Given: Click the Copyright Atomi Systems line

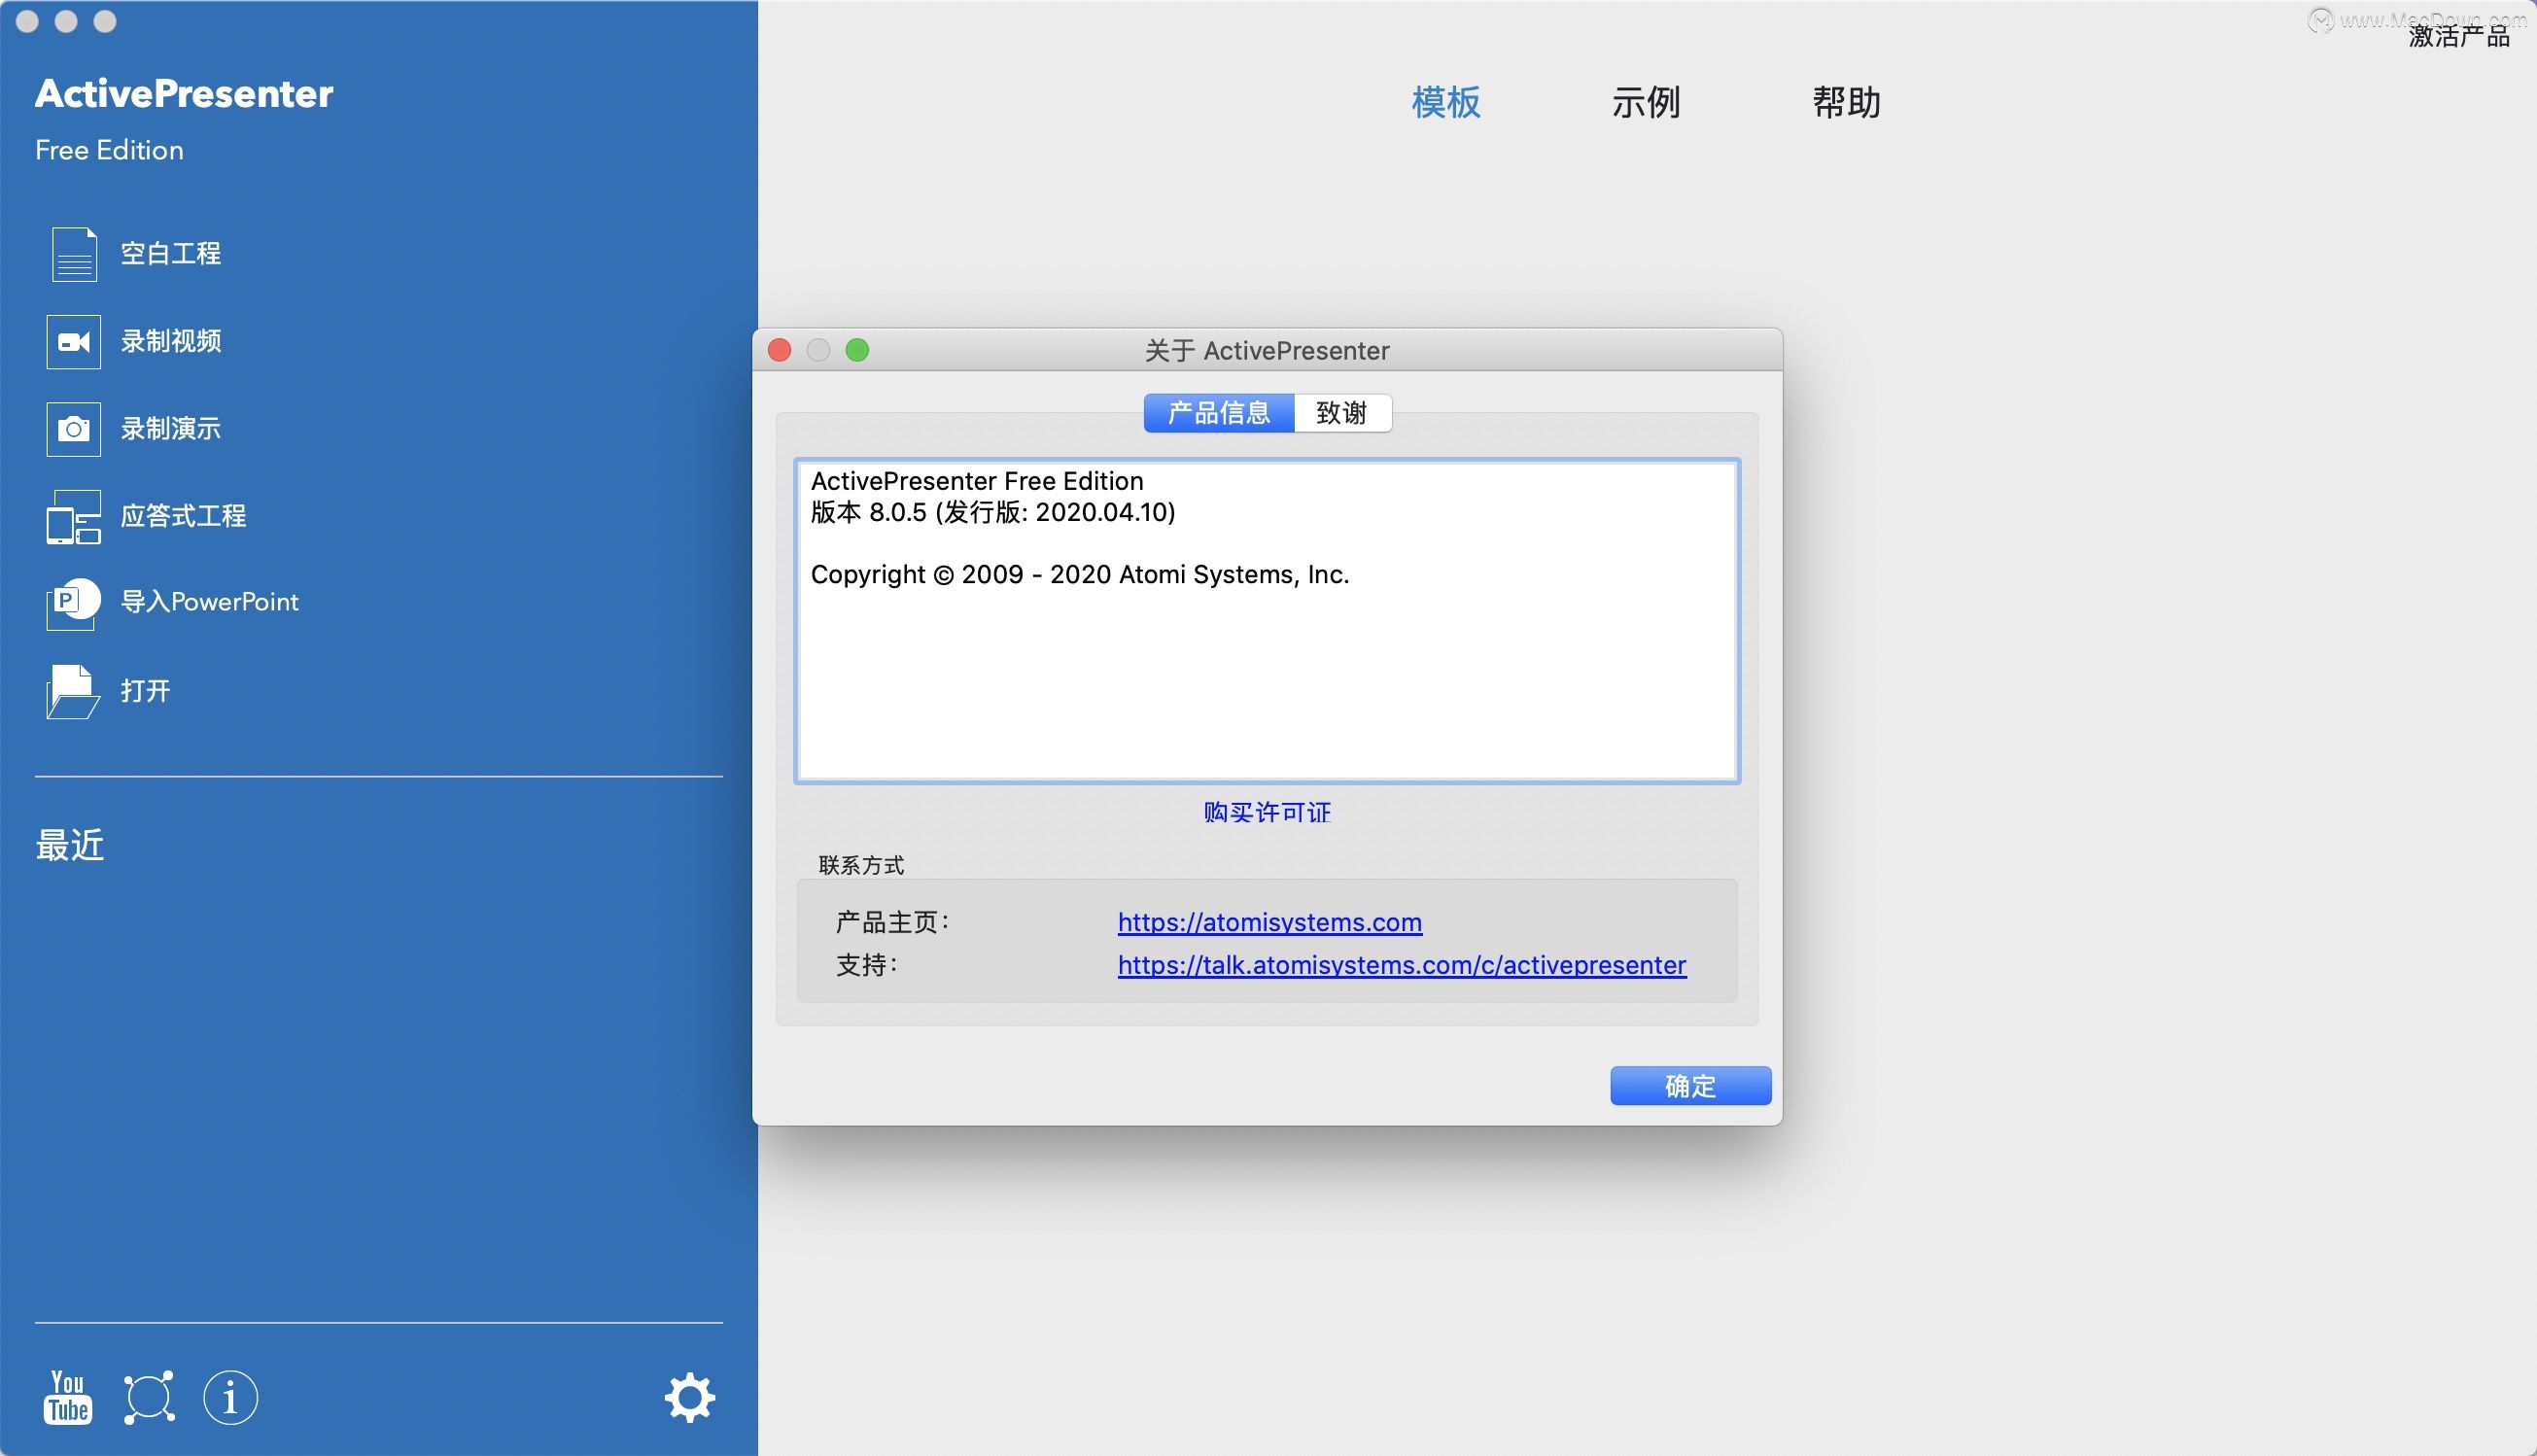Looking at the screenshot, I should click(1080, 575).
